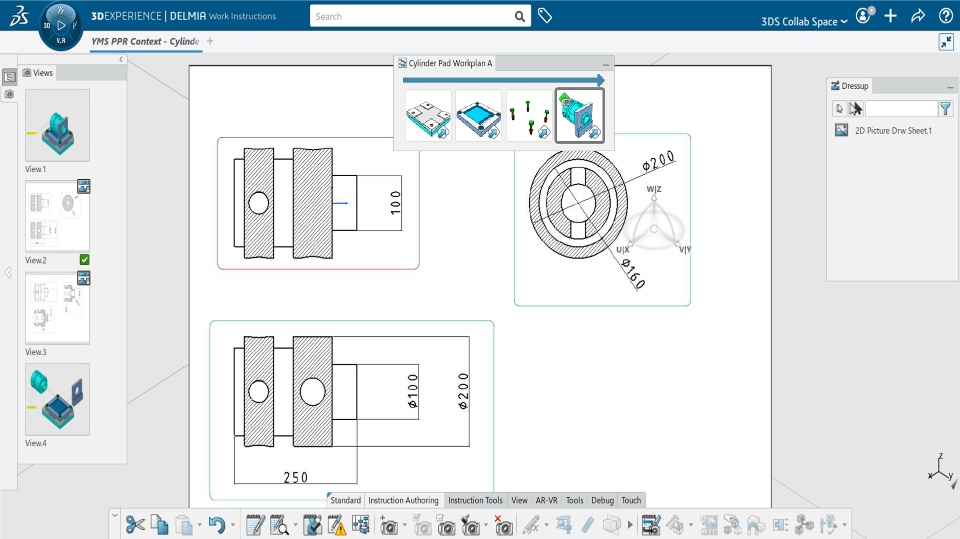Select the View.1 thumbnail
Screen dimensions: 960x539
click(x=58, y=126)
